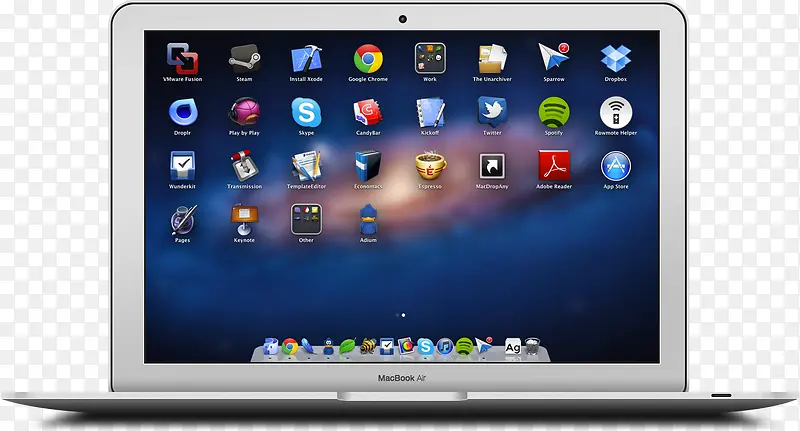Launch the Keynote app
This screenshot has height=431, width=800.
pos(244,219)
